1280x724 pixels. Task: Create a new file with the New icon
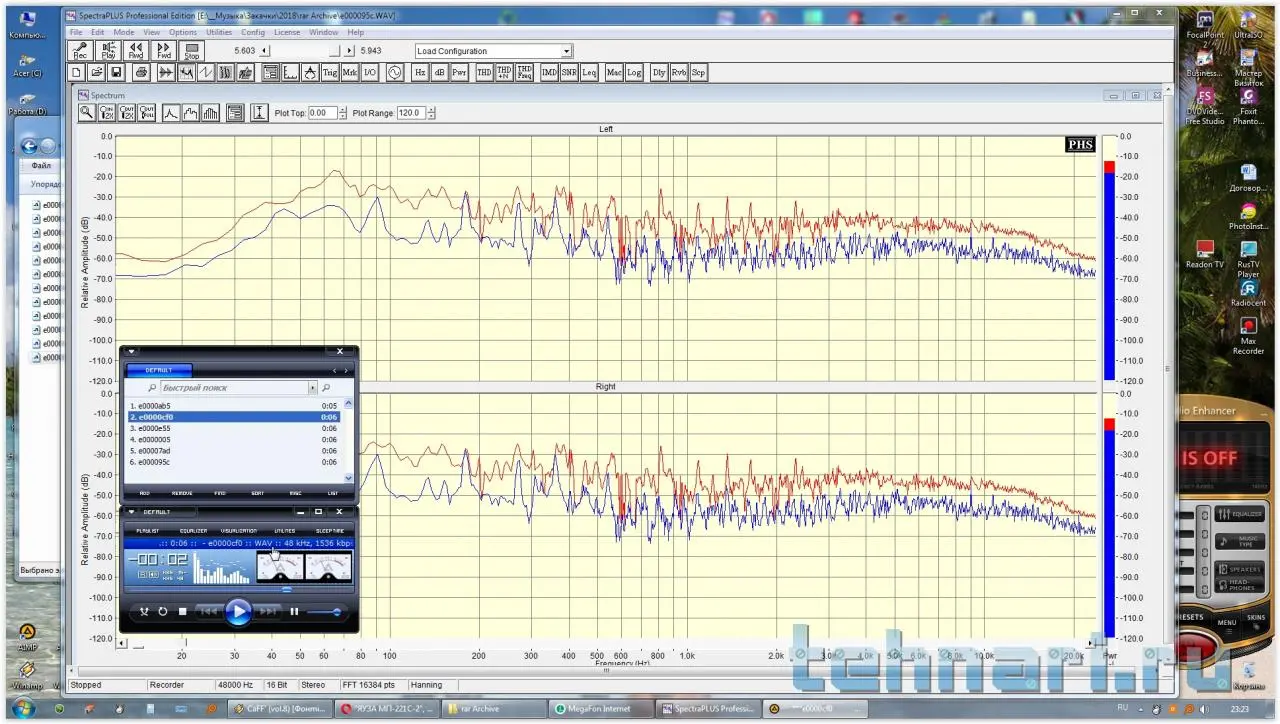click(77, 73)
